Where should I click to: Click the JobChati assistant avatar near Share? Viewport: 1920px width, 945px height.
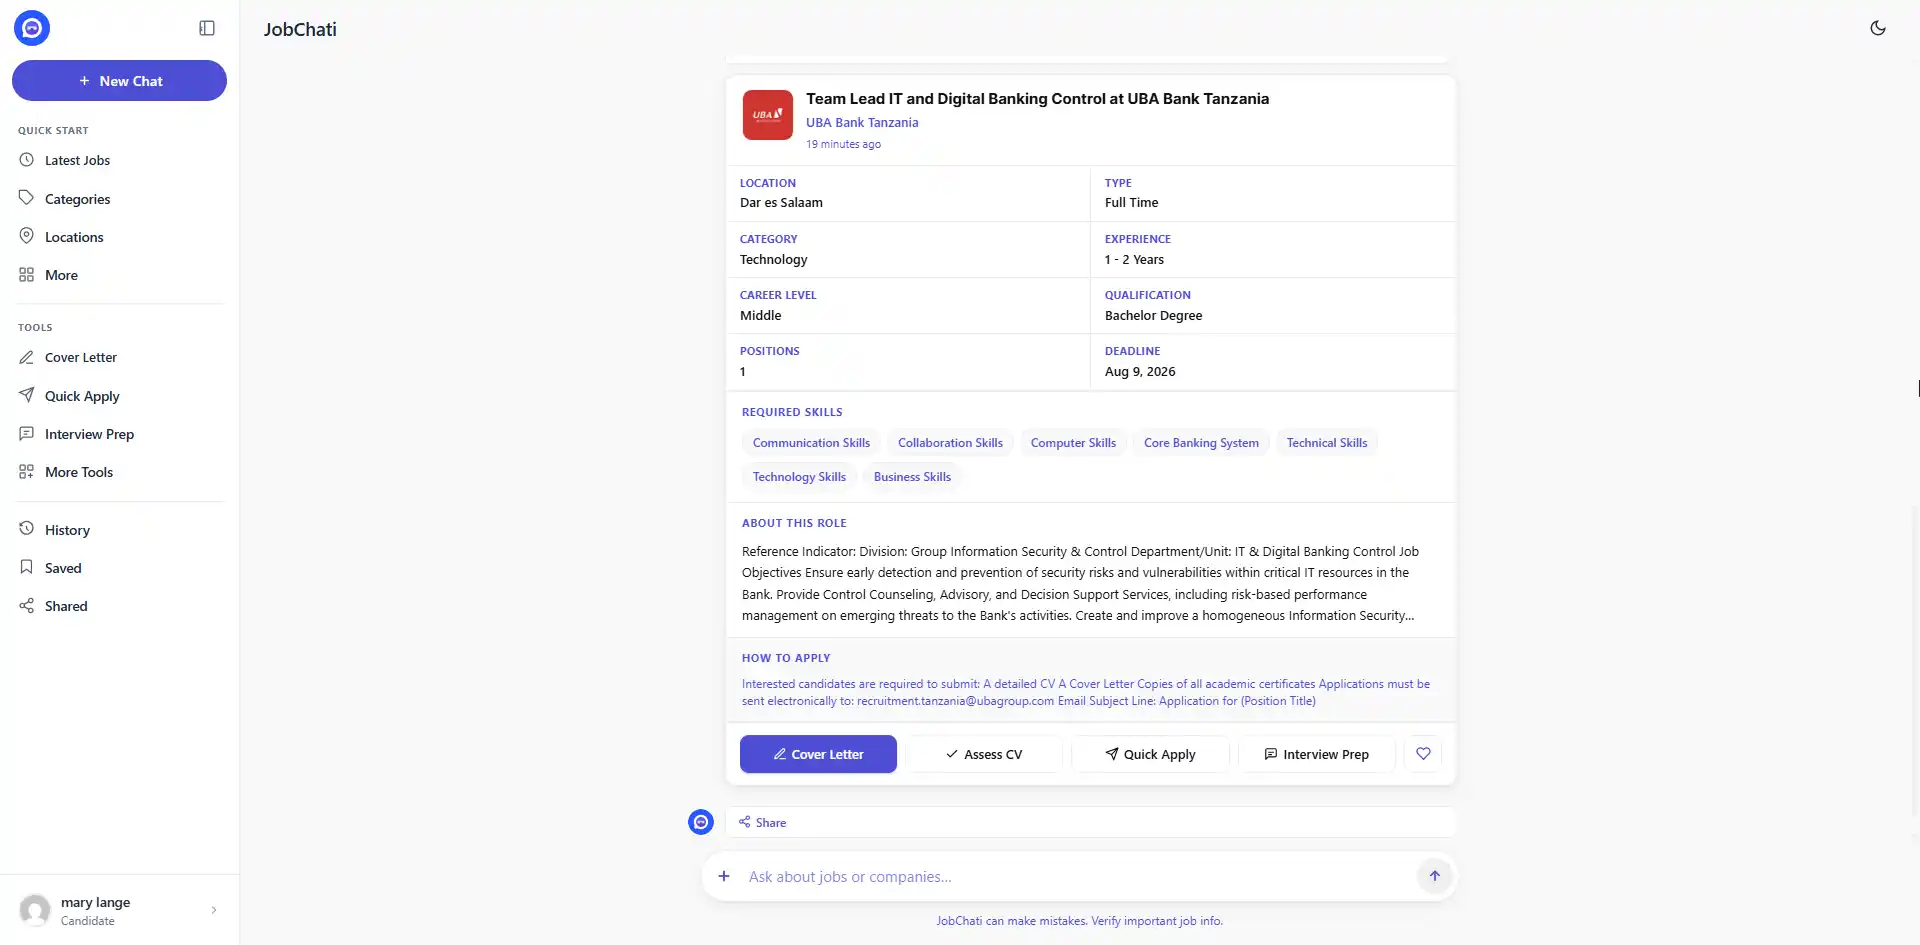pyautogui.click(x=701, y=822)
